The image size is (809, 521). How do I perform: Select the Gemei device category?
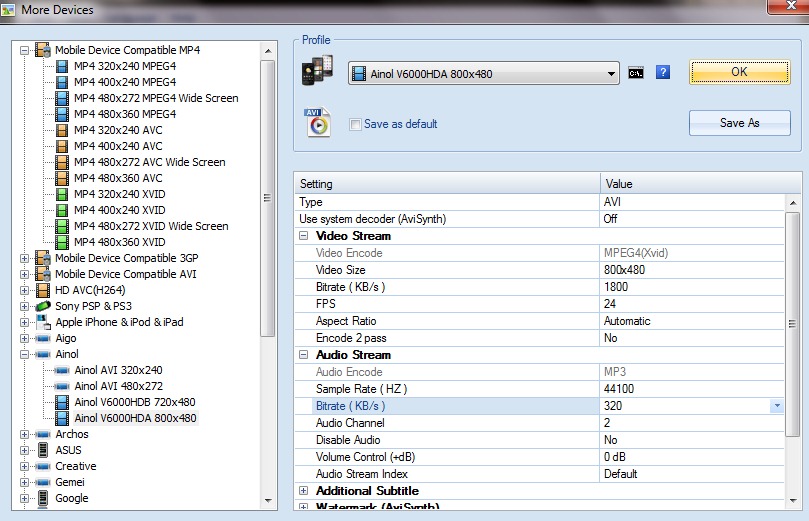pos(70,482)
